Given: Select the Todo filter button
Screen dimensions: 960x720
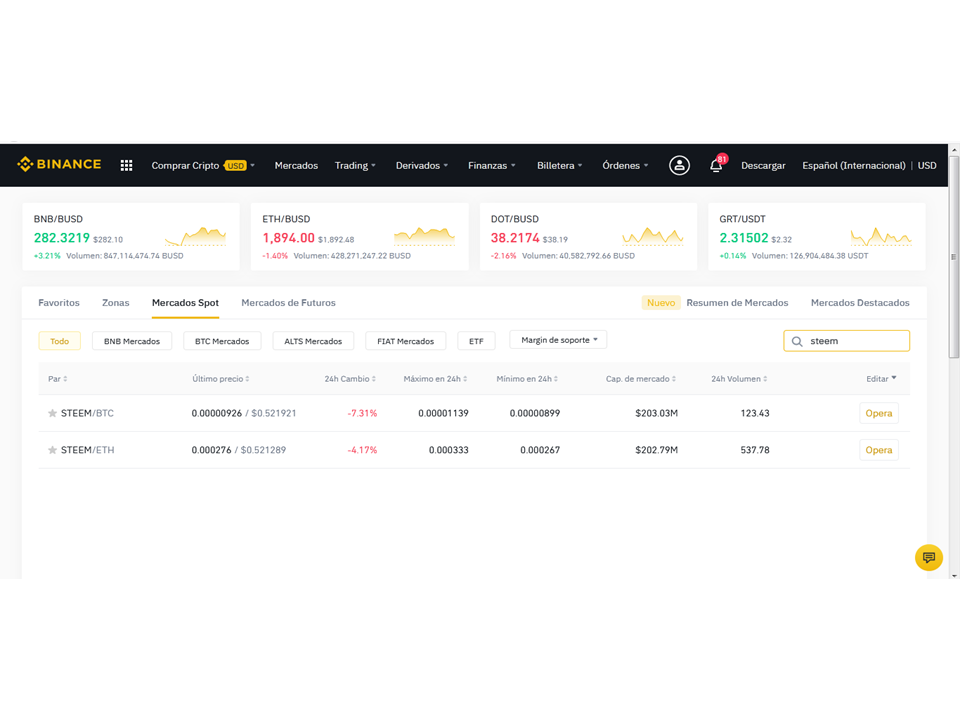Looking at the screenshot, I should click(59, 341).
